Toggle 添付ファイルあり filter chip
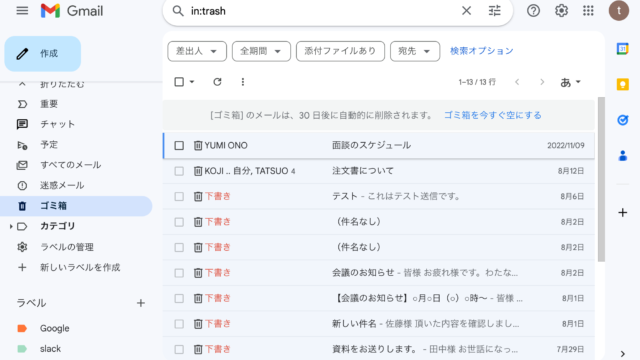This screenshot has width=640, height=360. click(x=340, y=51)
